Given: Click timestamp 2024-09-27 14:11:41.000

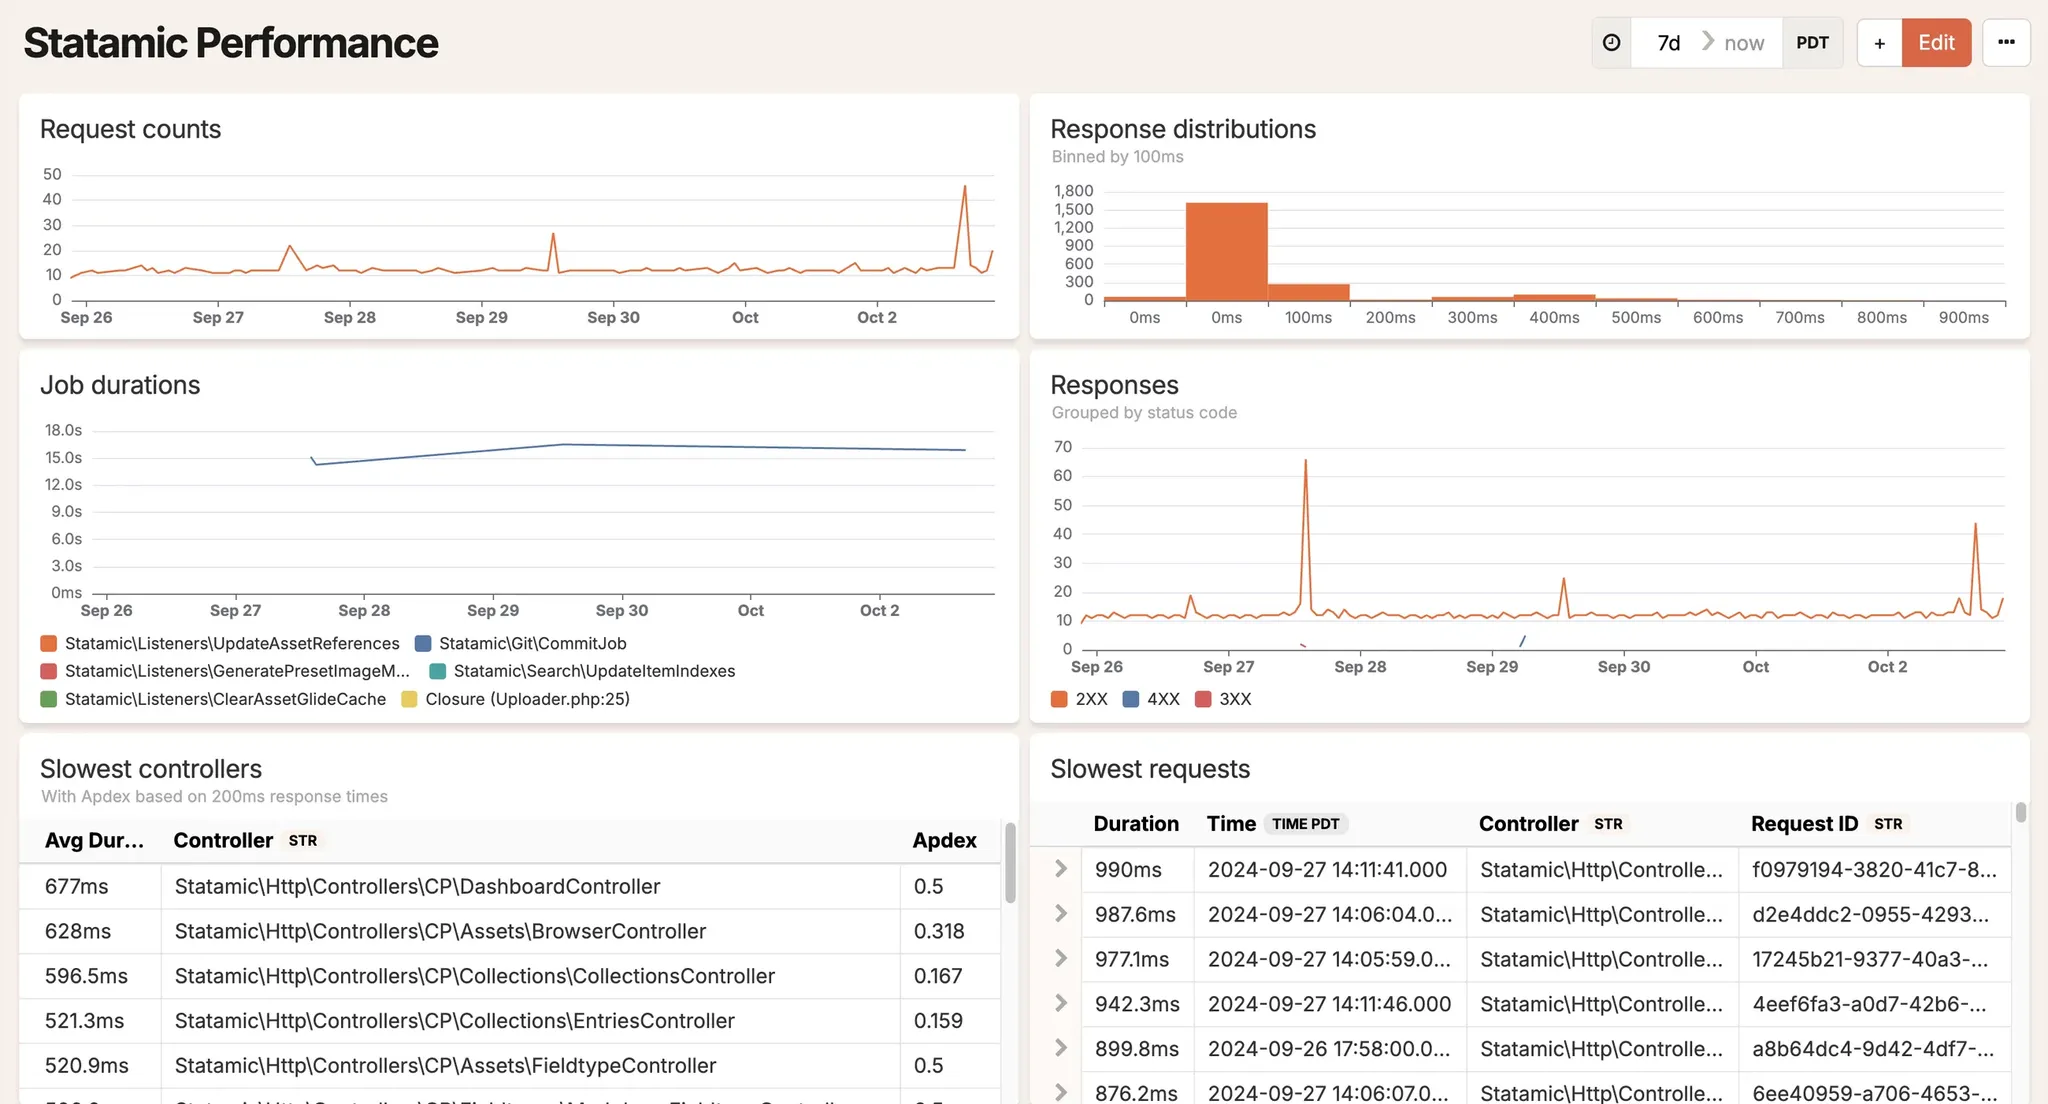Looking at the screenshot, I should pos(1327,869).
